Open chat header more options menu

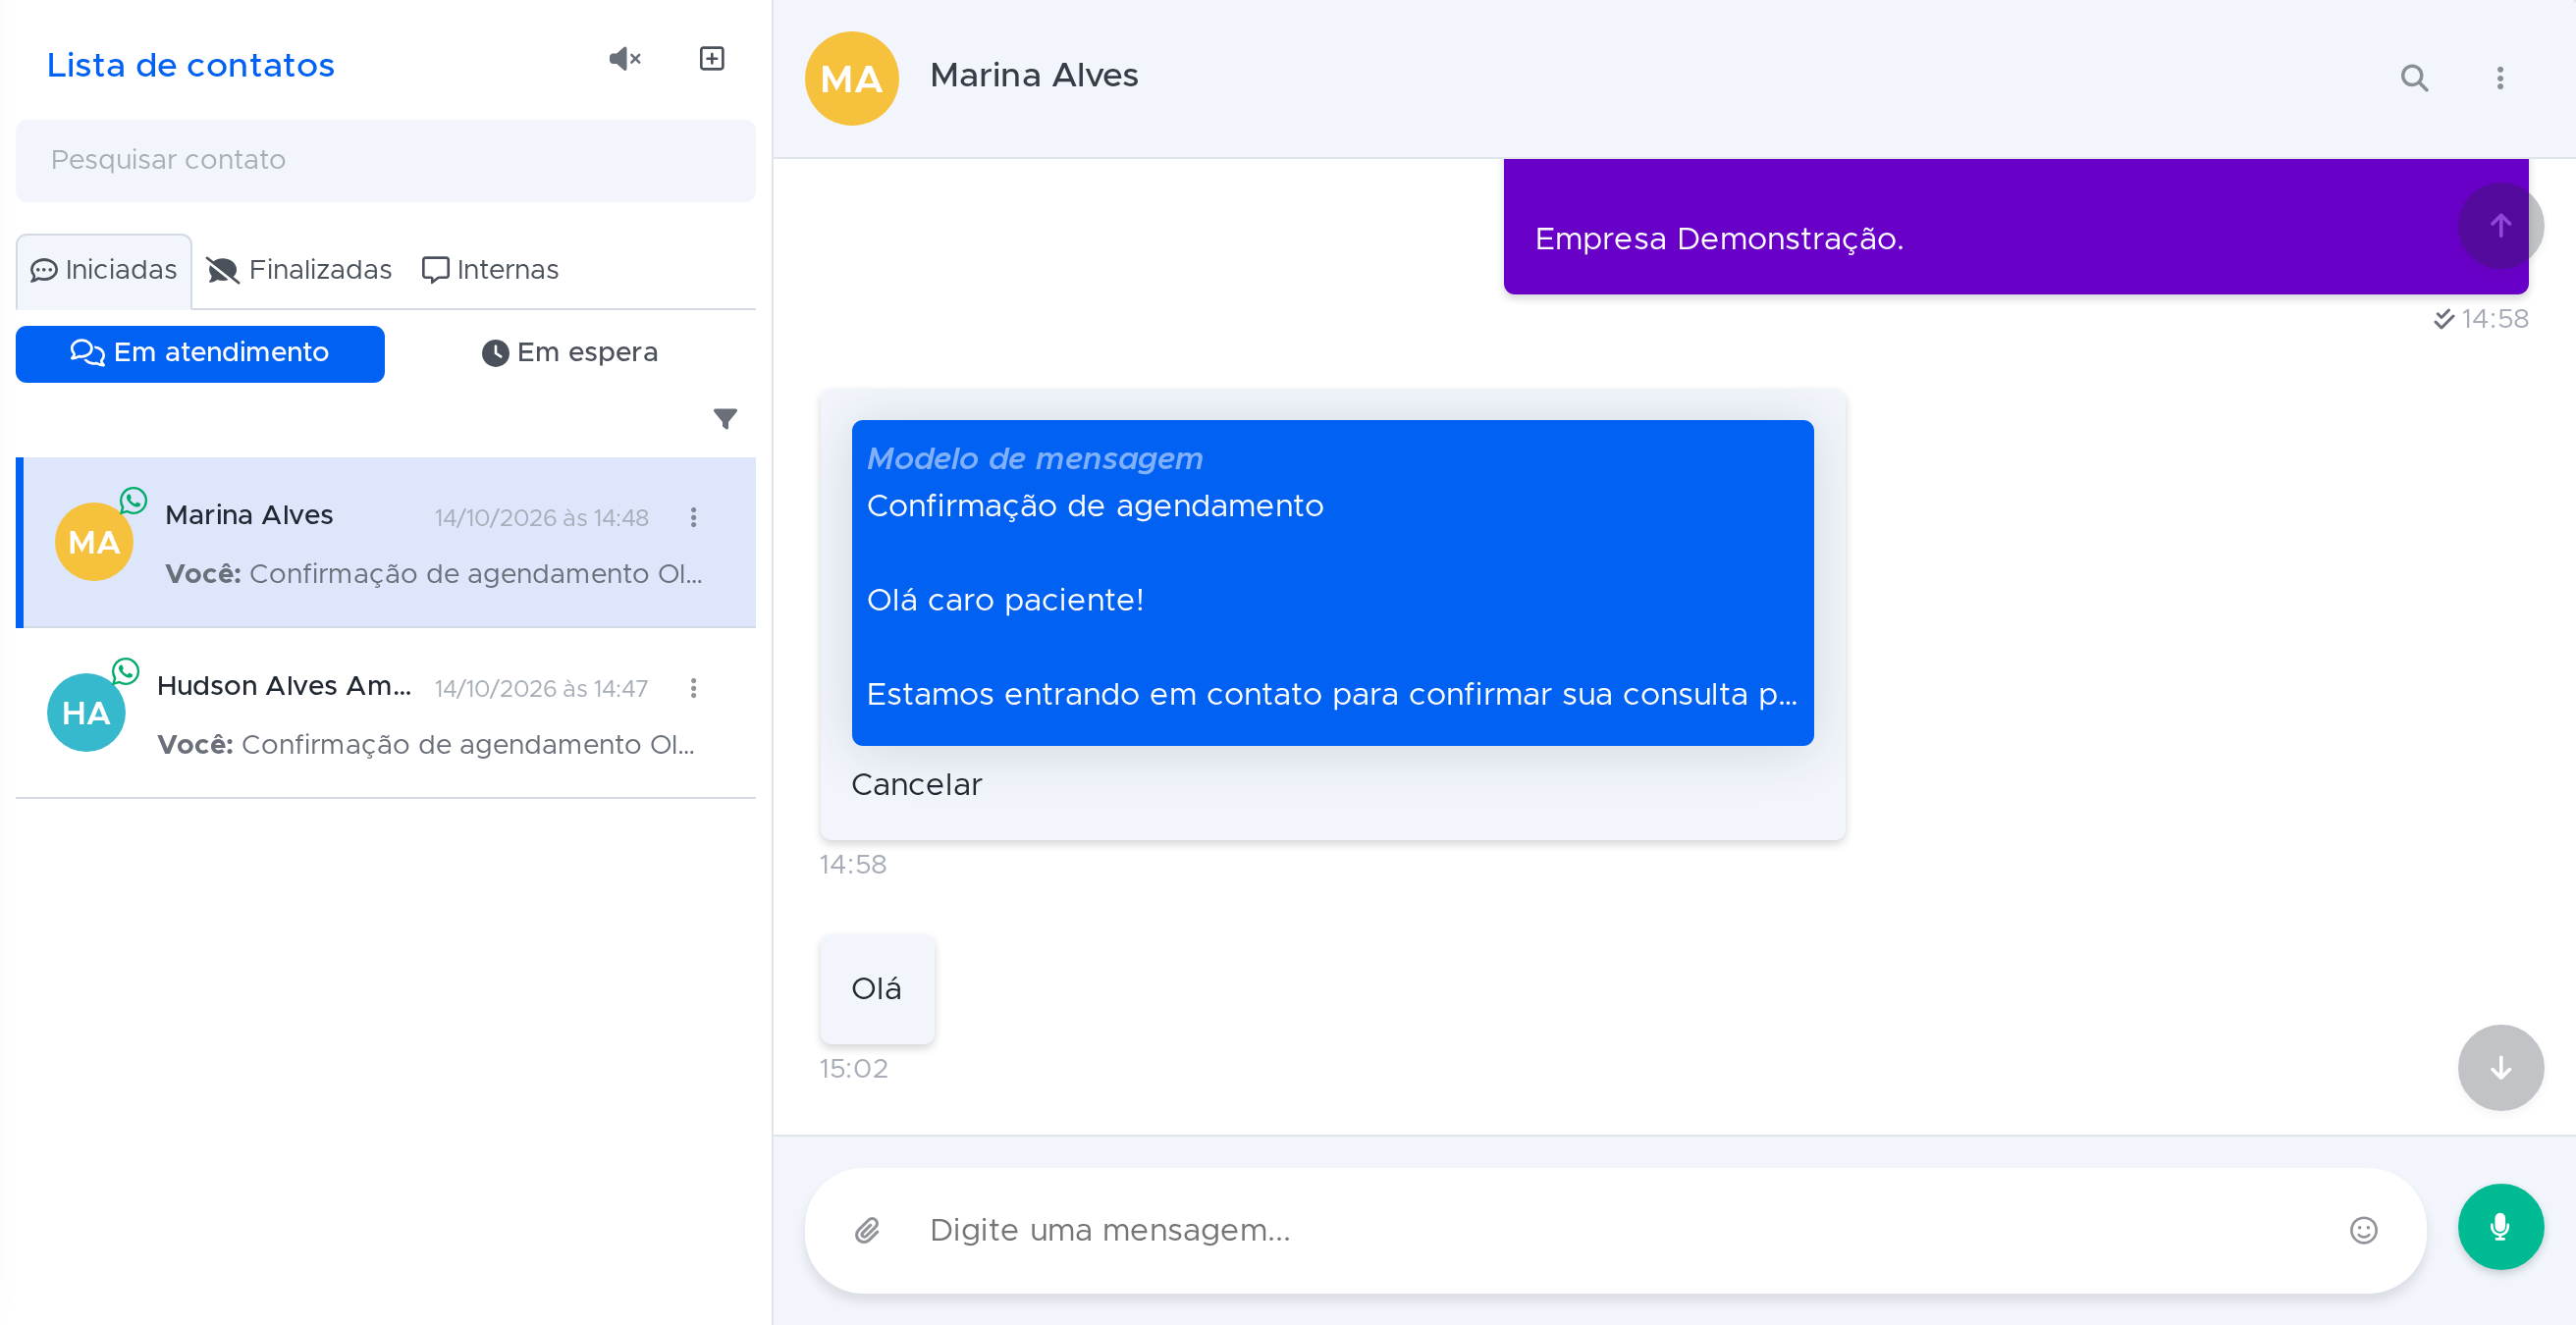(x=2500, y=78)
